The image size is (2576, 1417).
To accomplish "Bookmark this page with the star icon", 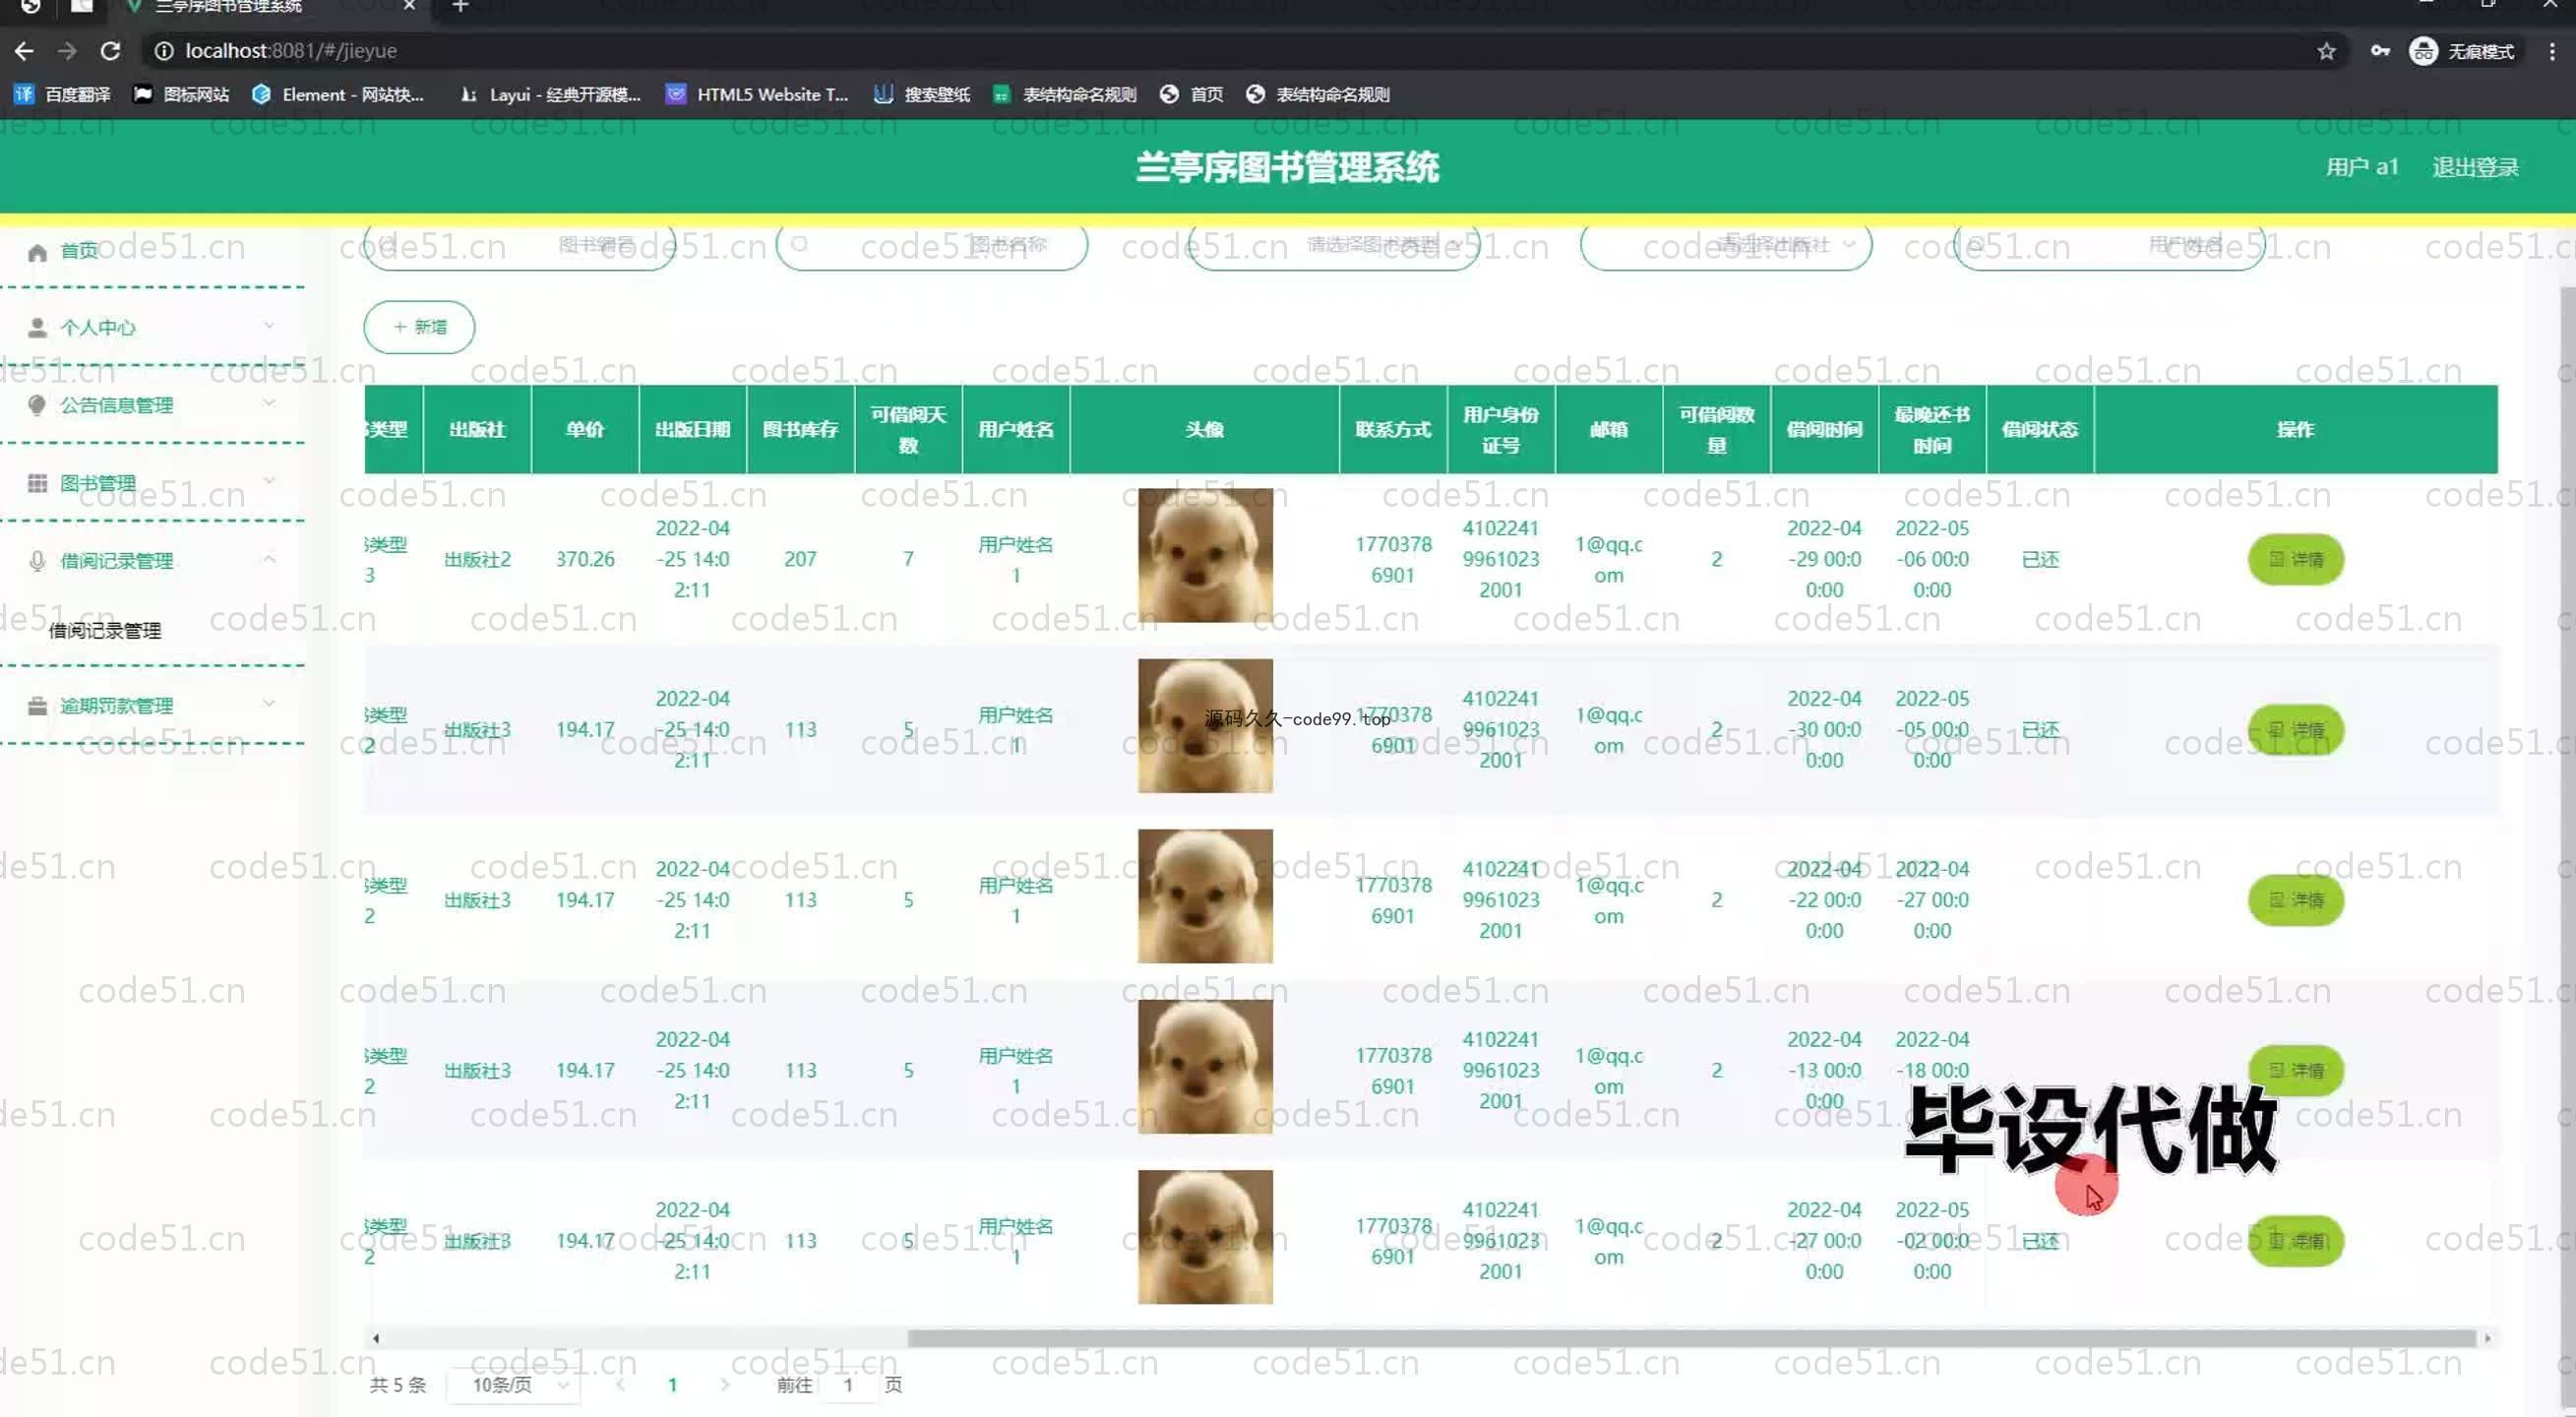I will [x=2326, y=51].
